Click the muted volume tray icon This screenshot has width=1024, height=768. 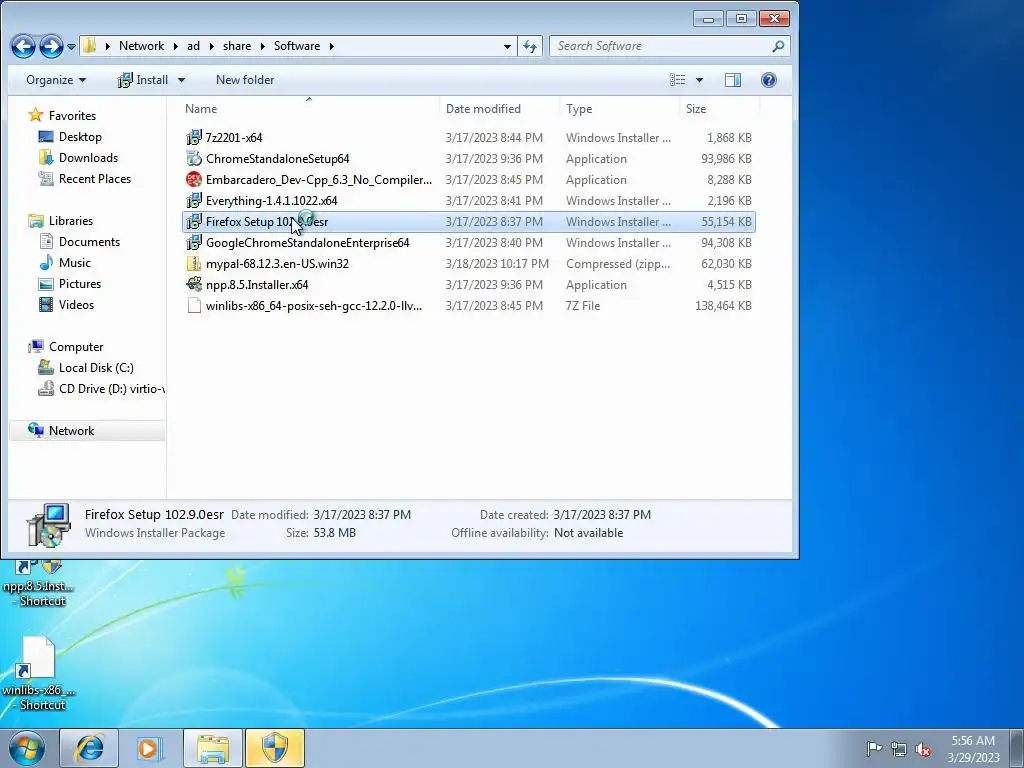pos(923,749)
